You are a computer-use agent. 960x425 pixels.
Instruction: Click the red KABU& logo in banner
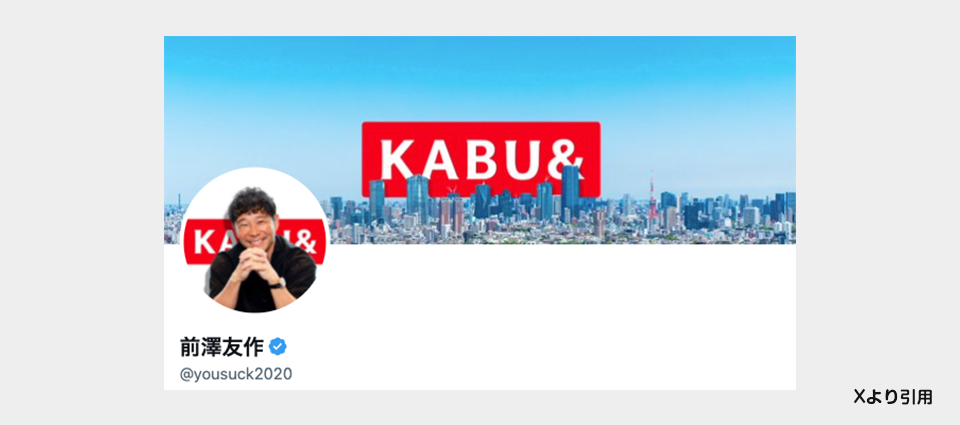[481, 159]
